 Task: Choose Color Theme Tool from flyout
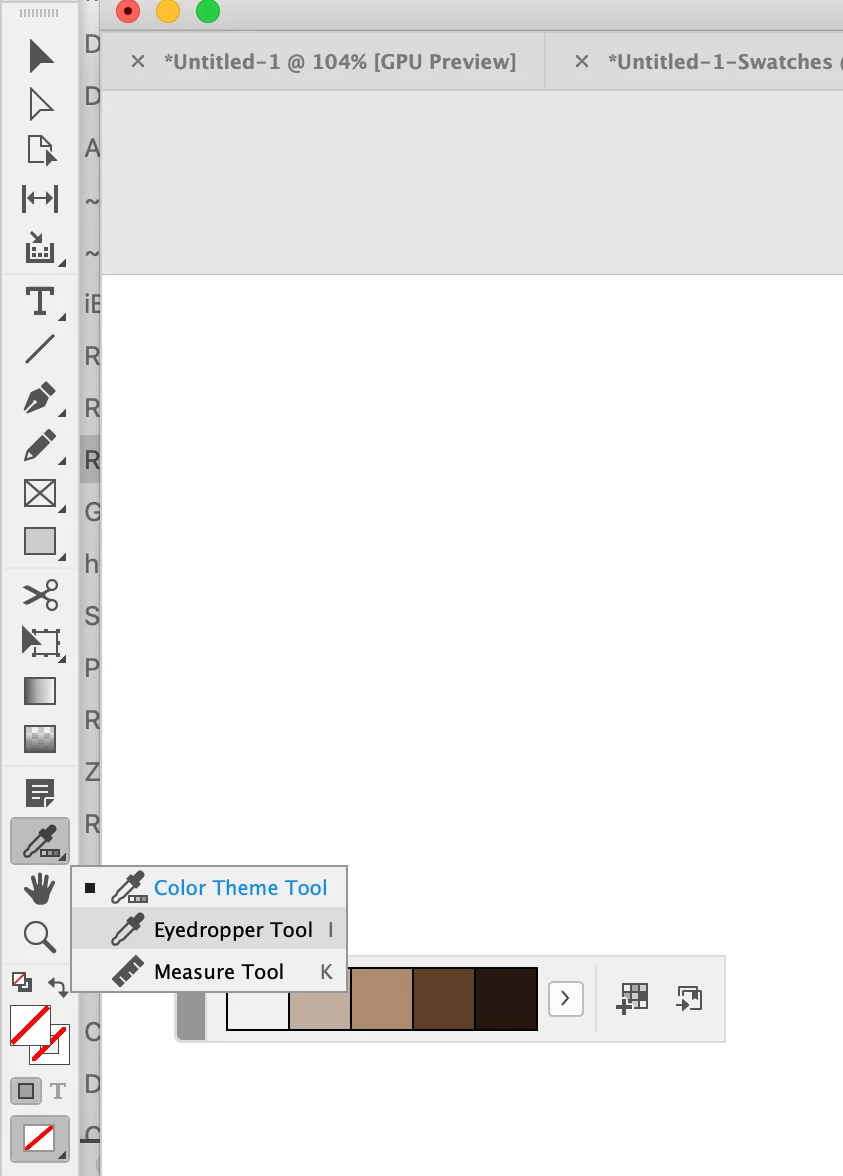(x=209, y=888)
